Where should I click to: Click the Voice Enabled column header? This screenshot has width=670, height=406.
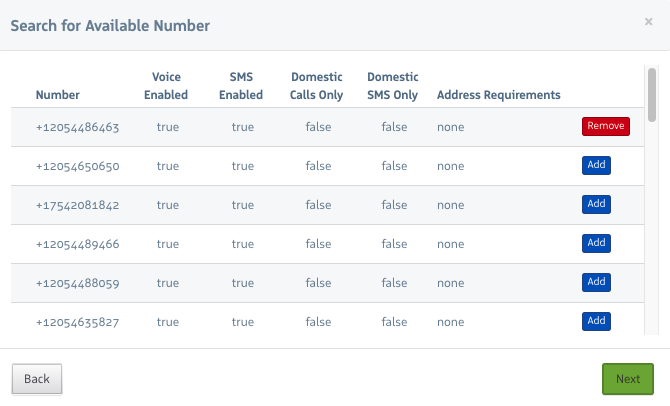(x=166, y=86)
